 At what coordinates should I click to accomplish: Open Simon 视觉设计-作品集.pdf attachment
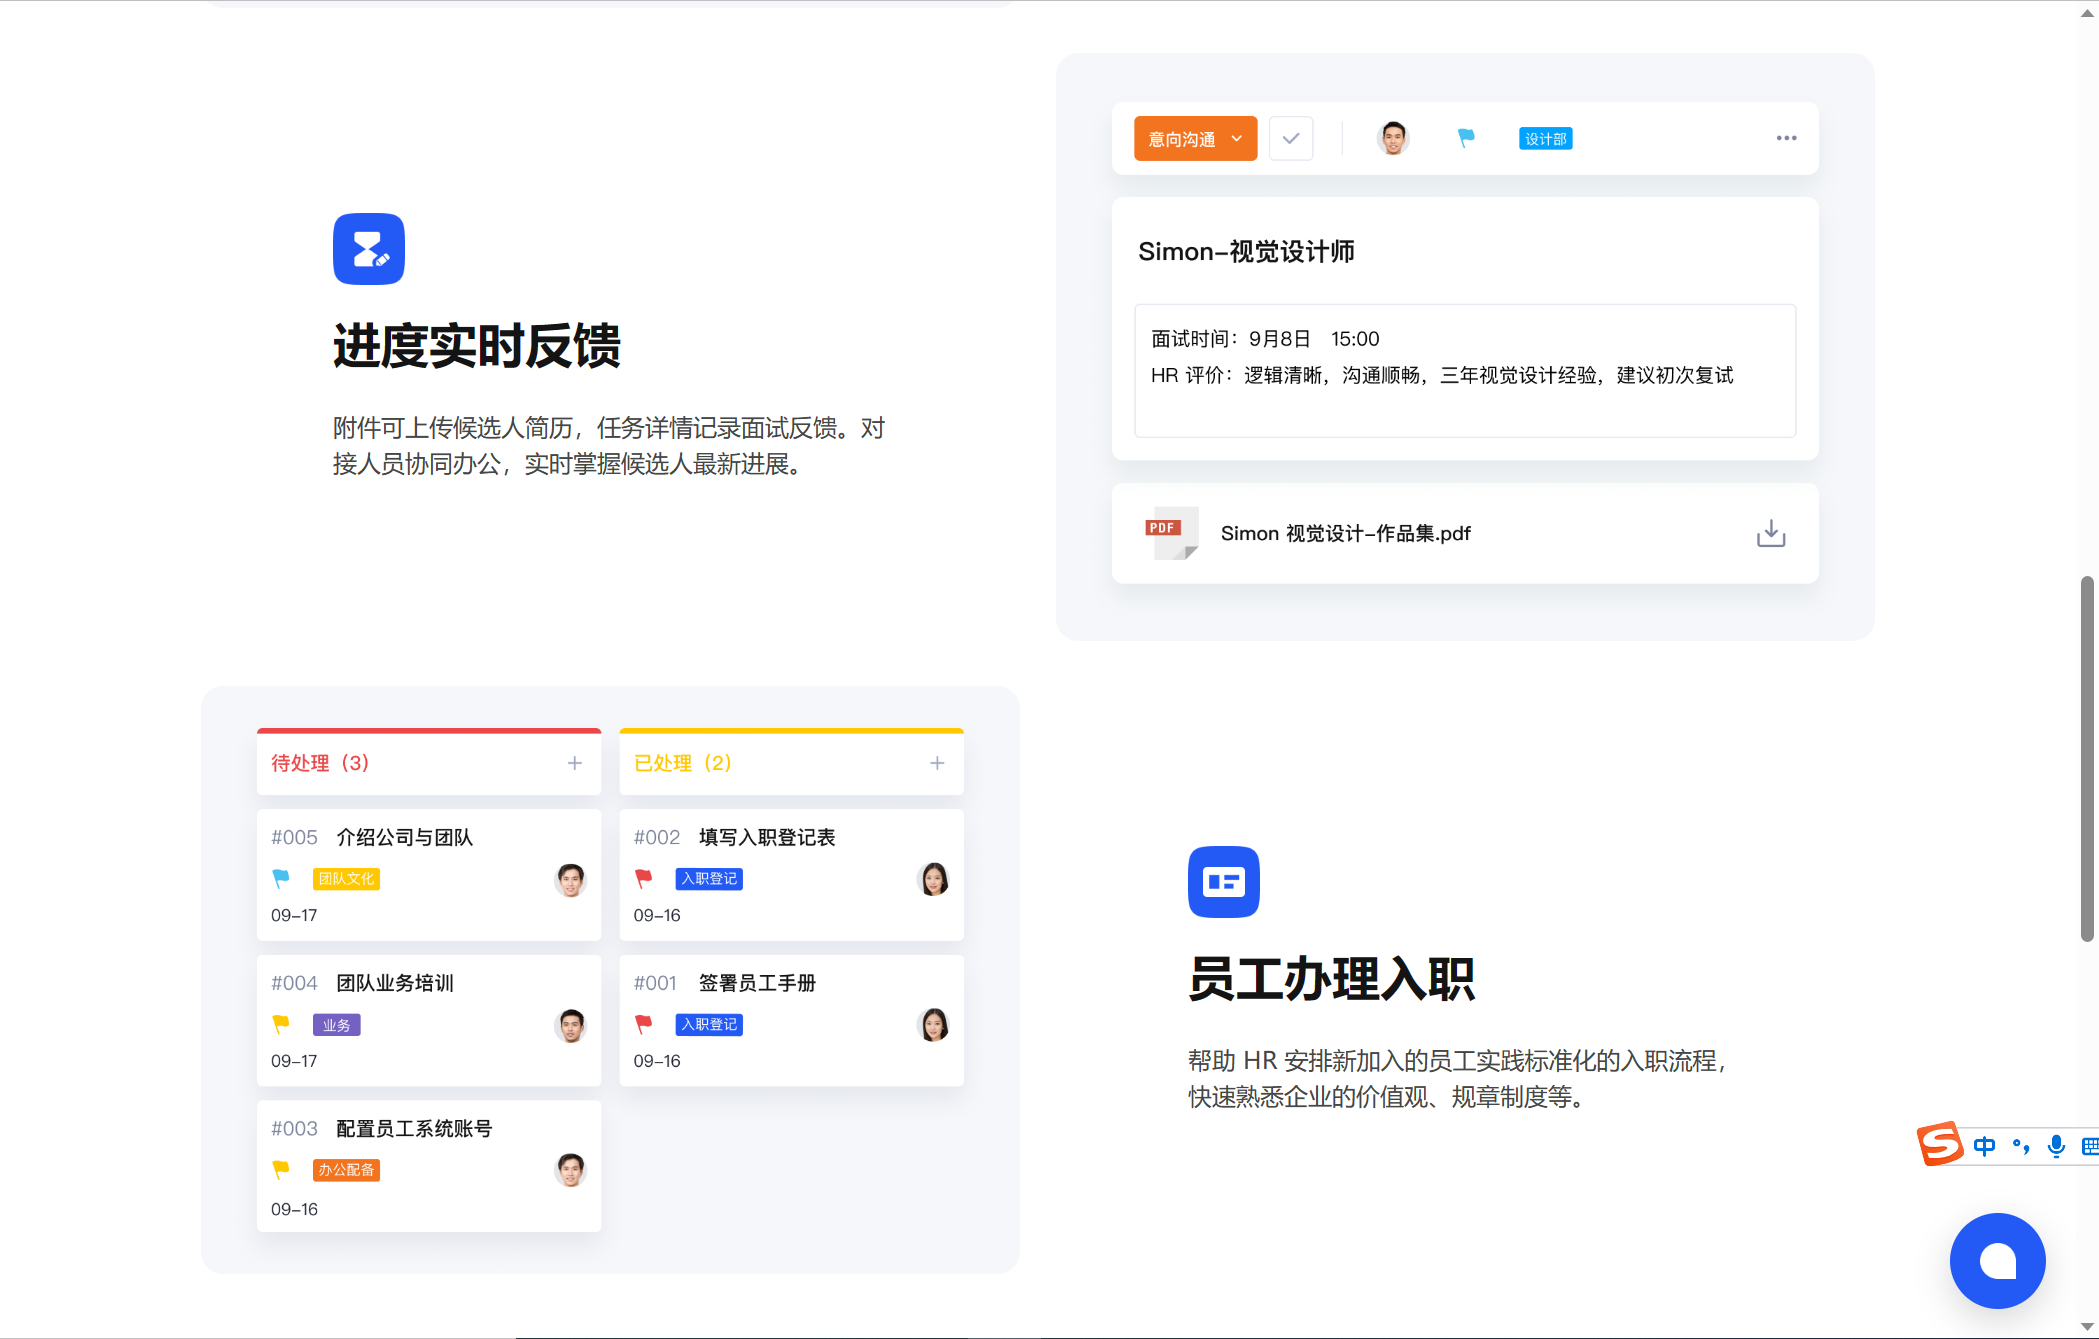pyautogui.click(x=1345, y=533)
